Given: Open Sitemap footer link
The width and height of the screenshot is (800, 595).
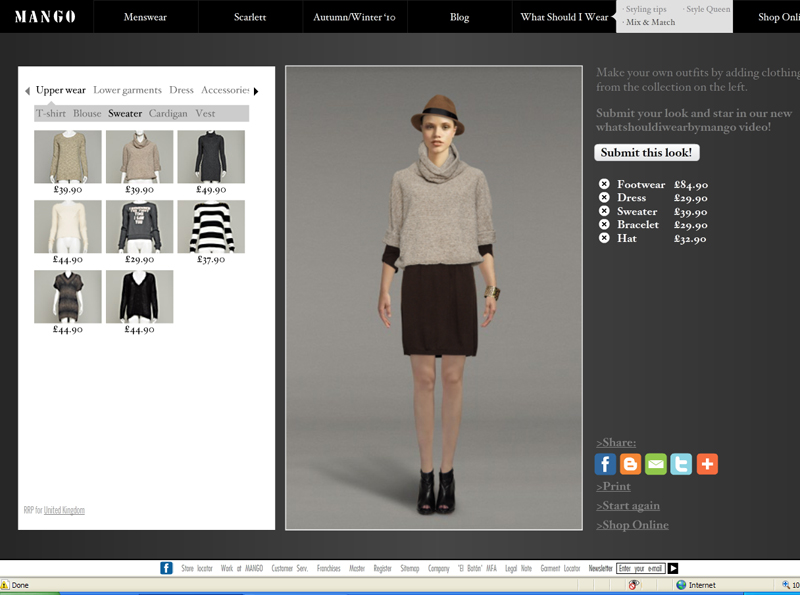Looking at the screenshot, I should tap(410, 568).
